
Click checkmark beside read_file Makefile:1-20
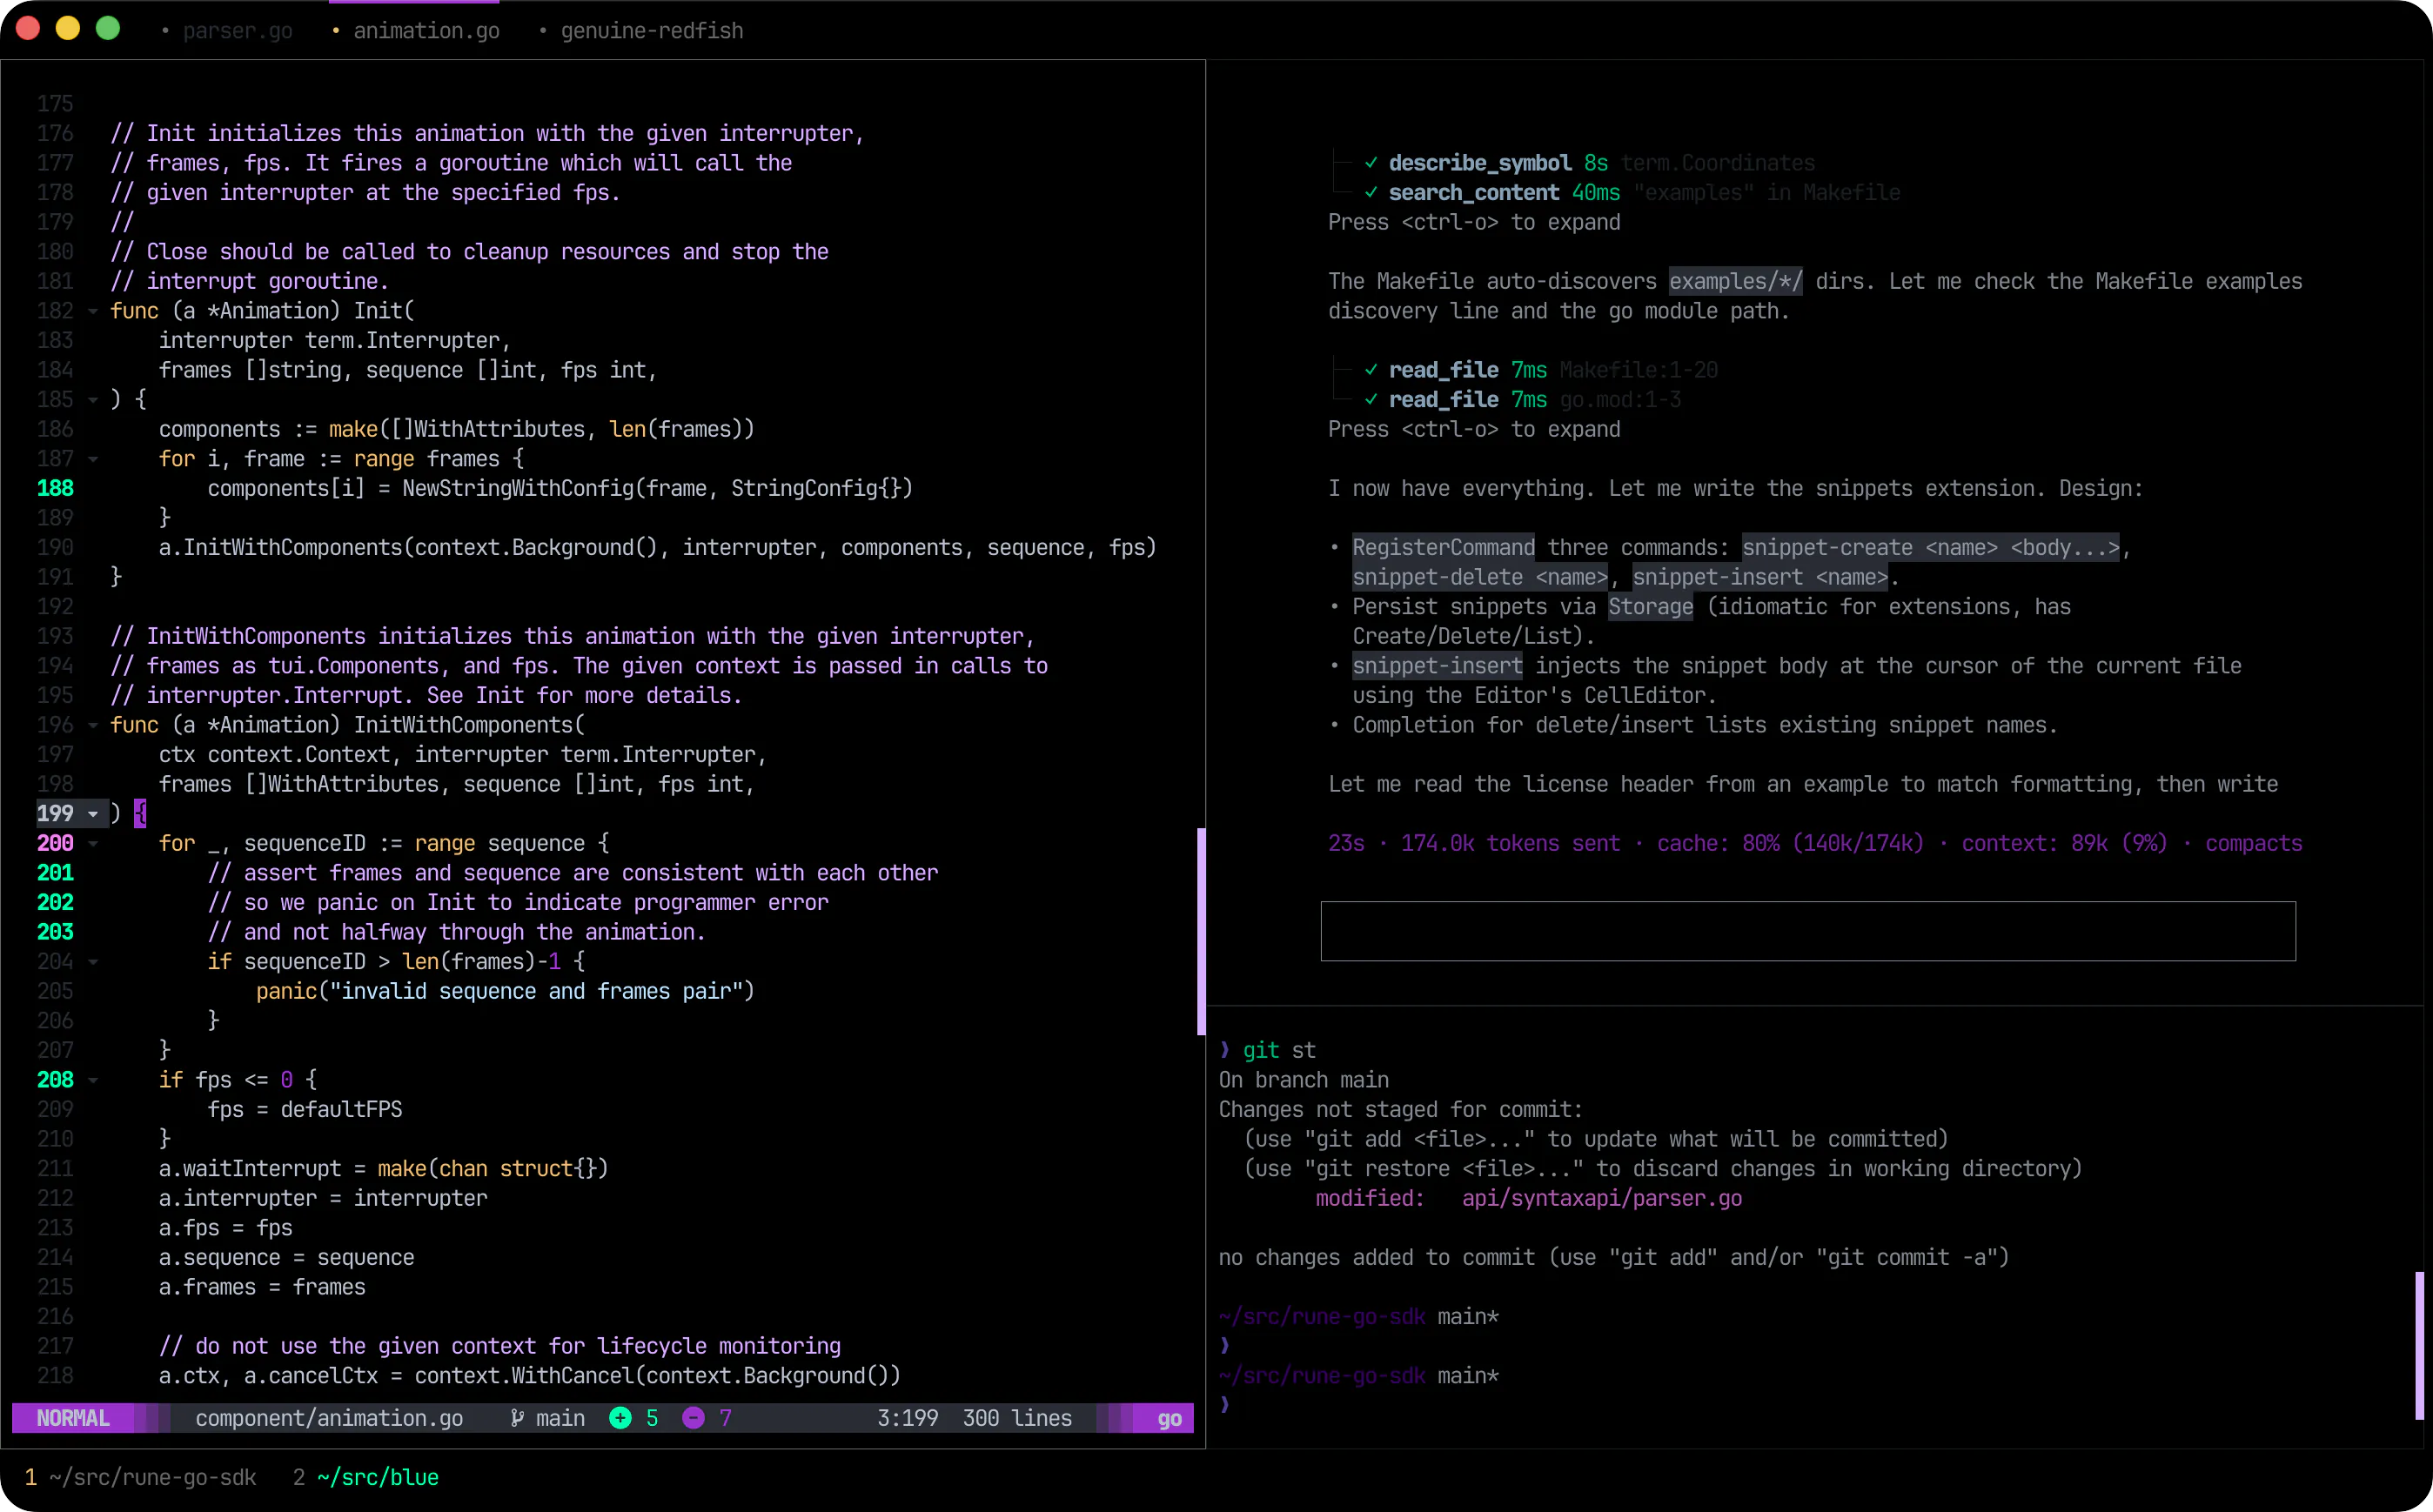(x=1371, y=370)
